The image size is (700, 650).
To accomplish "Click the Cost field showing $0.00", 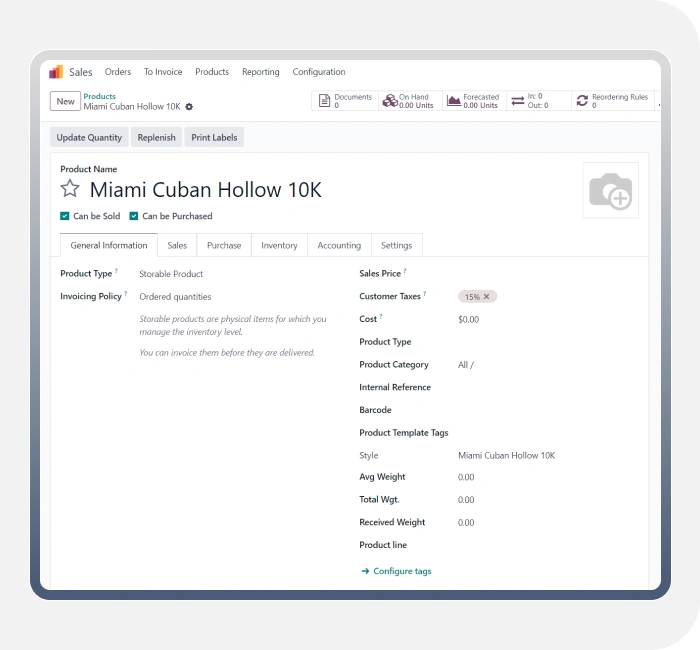I will coord(468,319).
